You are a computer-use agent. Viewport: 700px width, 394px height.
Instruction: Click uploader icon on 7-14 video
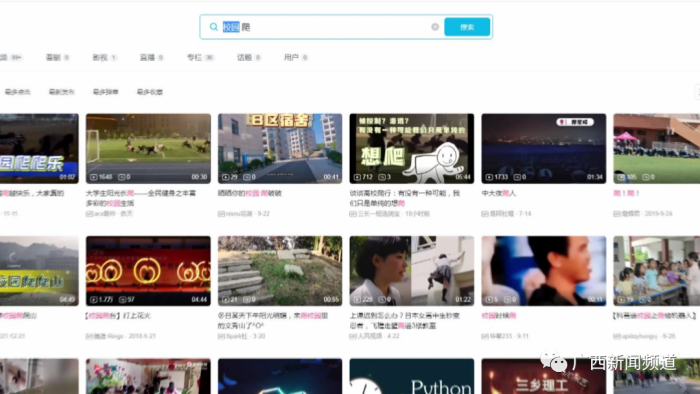click(x=485, y=214)
